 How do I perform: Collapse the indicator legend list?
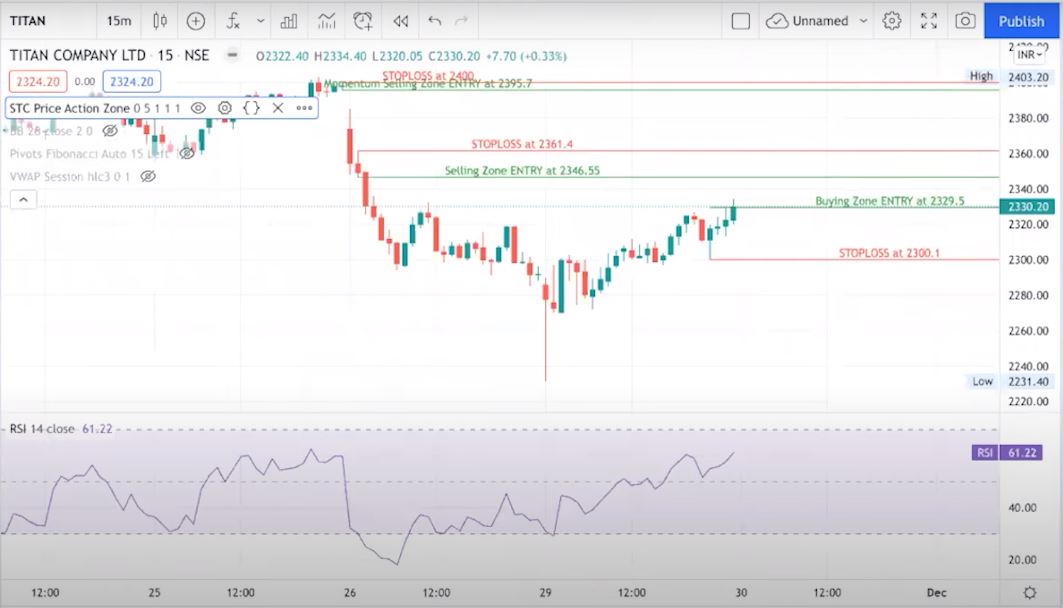[x=23, y=200]
